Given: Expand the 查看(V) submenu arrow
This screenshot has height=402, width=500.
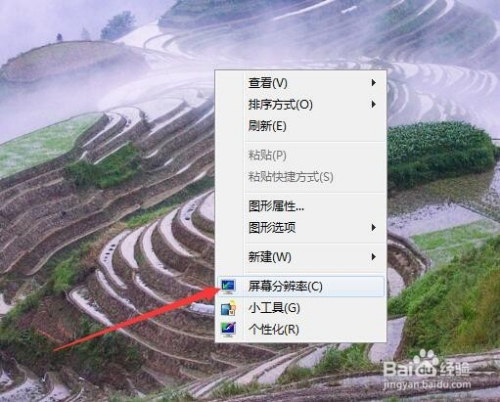Looking at the screenshot, I should 374,83.
